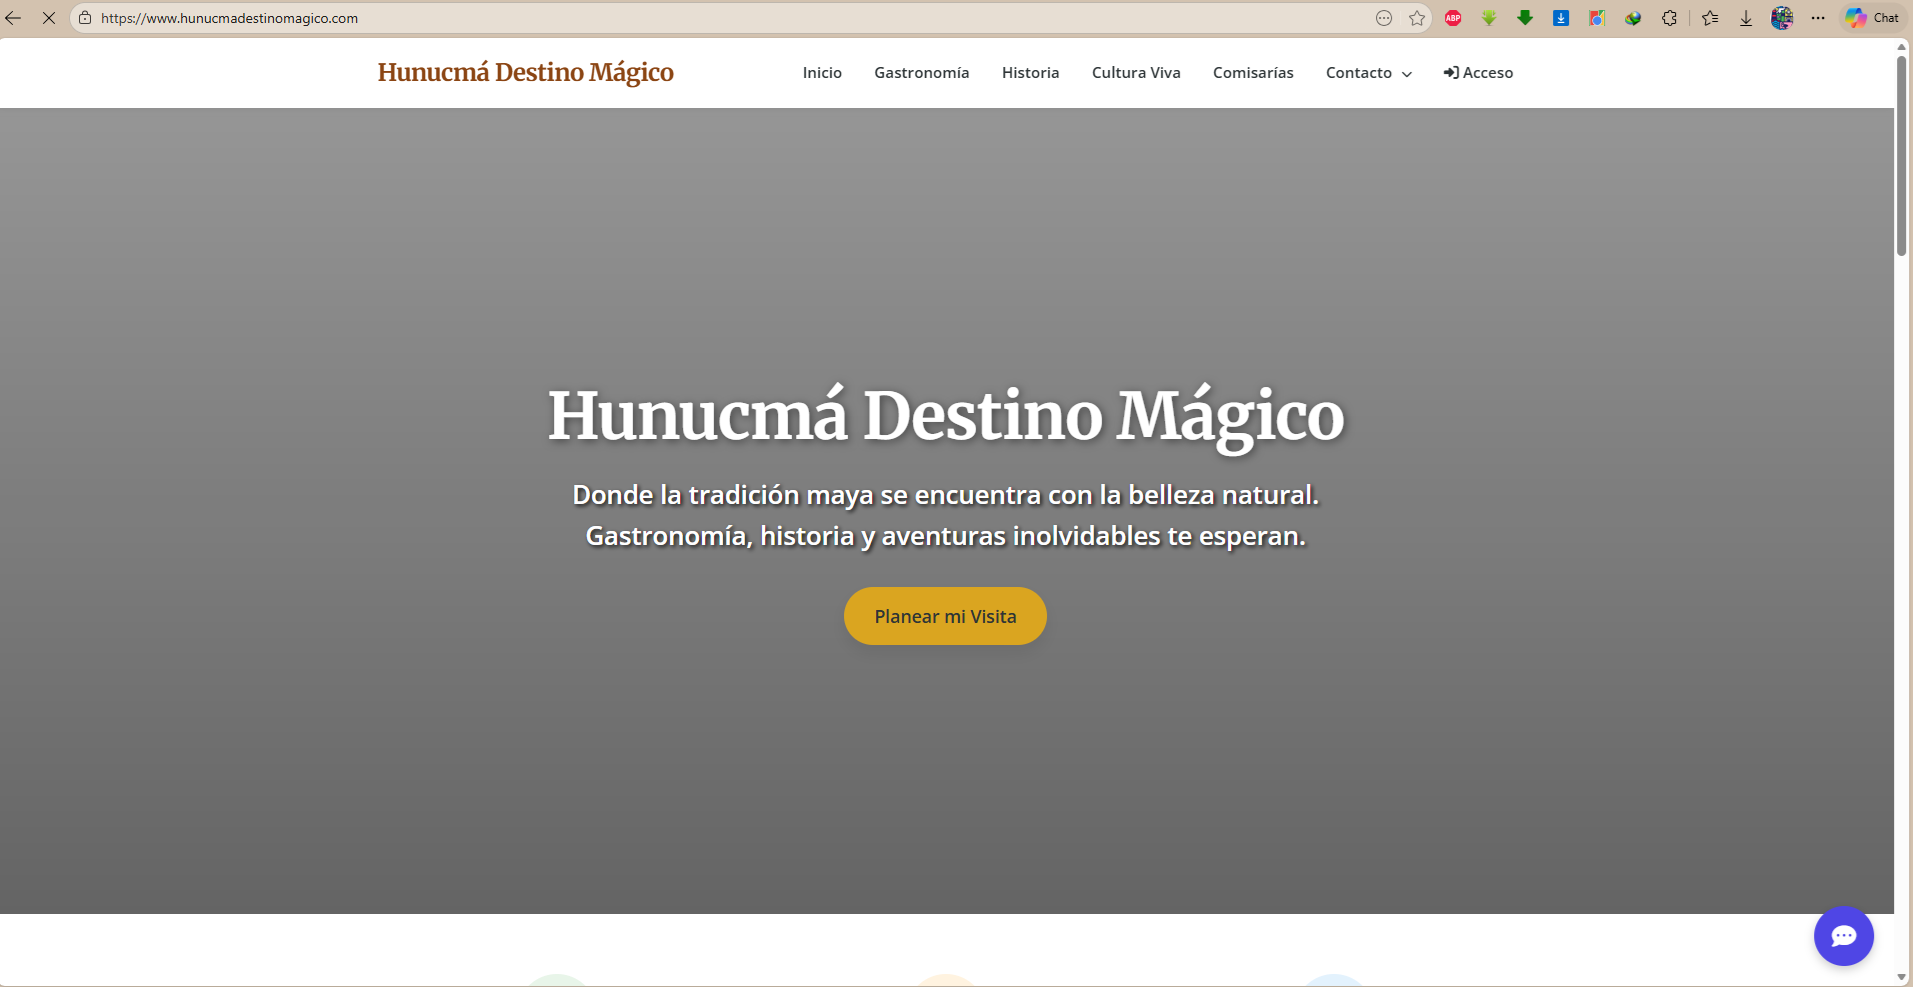
Task: Open the ABP Adblock Plus extension
Action: [x=1453, y=18]
